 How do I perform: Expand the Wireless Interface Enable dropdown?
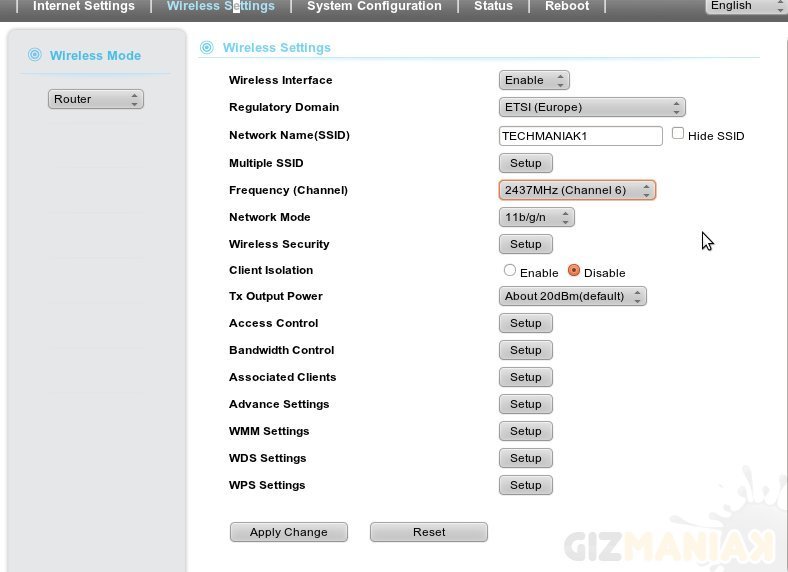[x=534, y=80]
